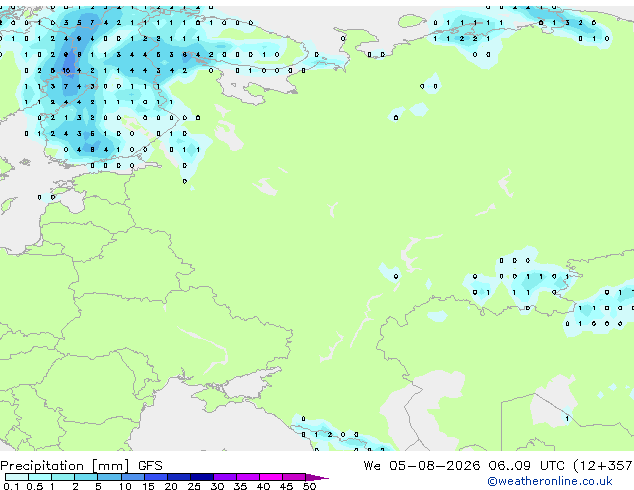Click the '(12+357' forecast offset text
Screen dimensions: 634x490
(x=603, y=466)
